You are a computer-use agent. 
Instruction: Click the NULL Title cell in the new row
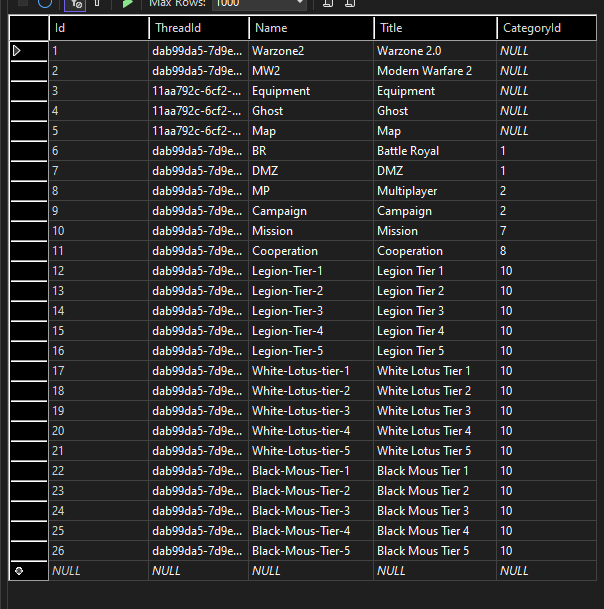pyautogui.click(x=435, y=571)
